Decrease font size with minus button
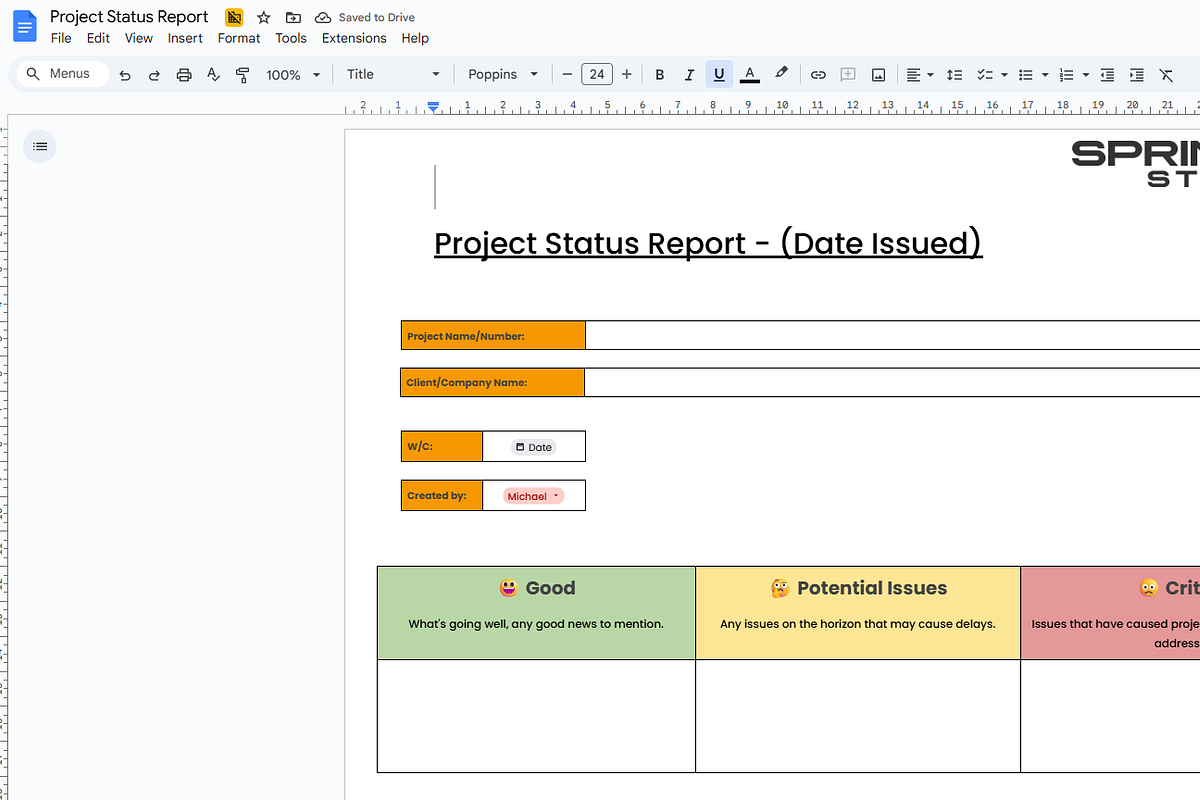This screenshot has height=800, width=1200. coord(567,75)
